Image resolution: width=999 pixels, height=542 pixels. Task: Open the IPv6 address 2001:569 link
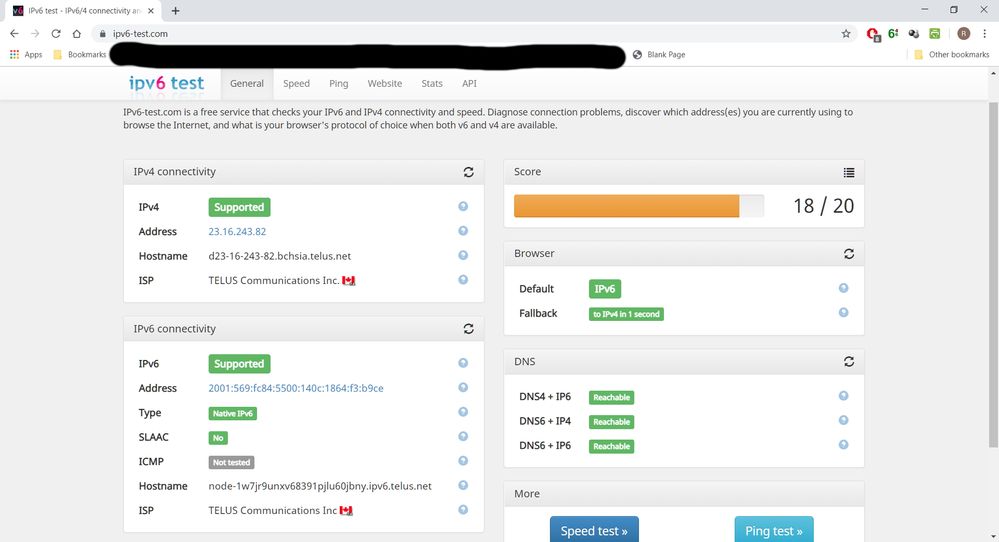(296, 388)
